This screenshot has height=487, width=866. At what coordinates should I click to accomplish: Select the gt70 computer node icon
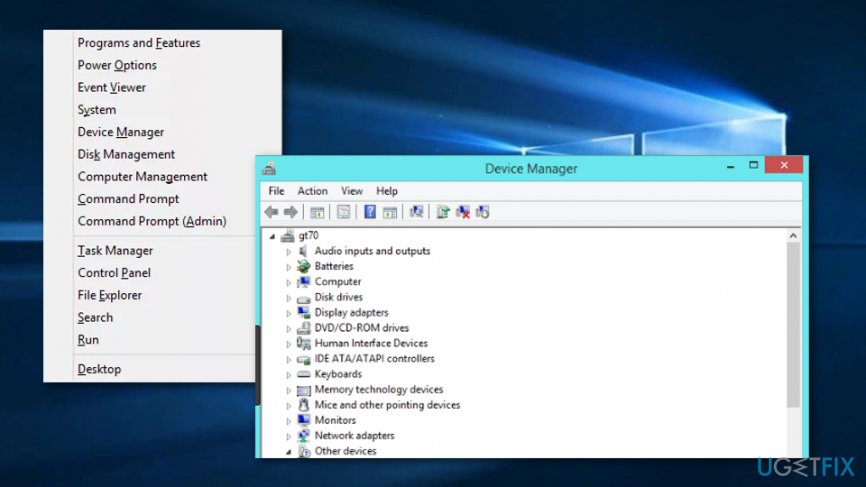pos(287,236)
